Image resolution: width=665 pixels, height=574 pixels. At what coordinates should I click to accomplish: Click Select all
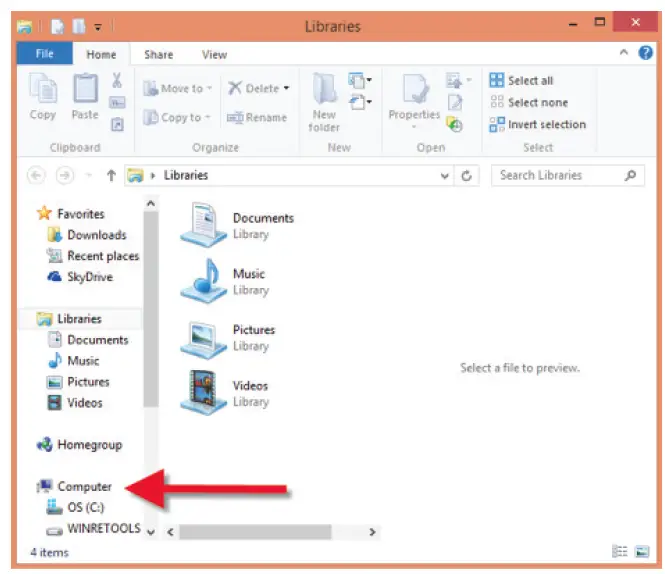point(522,80)
